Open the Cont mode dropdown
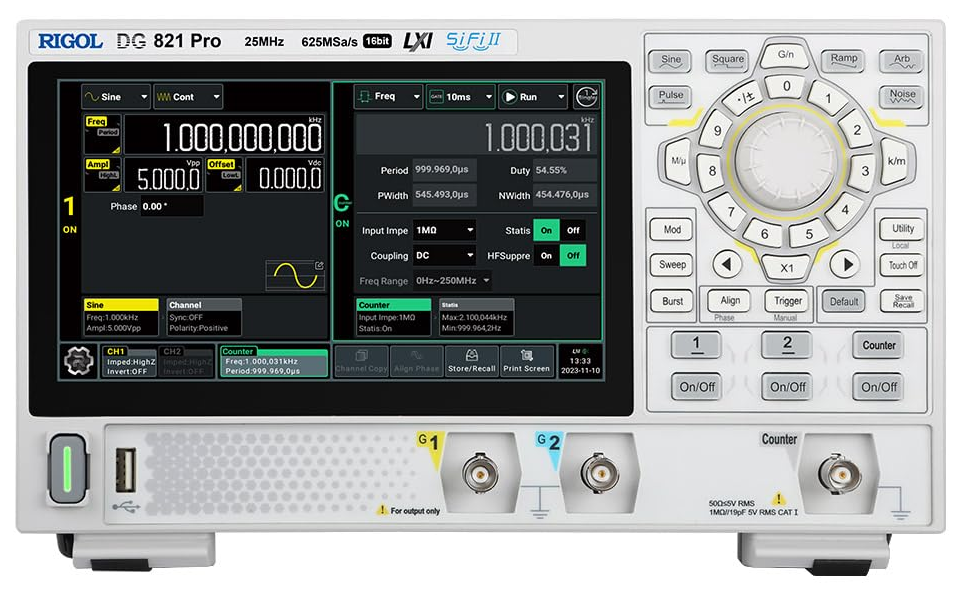 [x=188, y=97]
